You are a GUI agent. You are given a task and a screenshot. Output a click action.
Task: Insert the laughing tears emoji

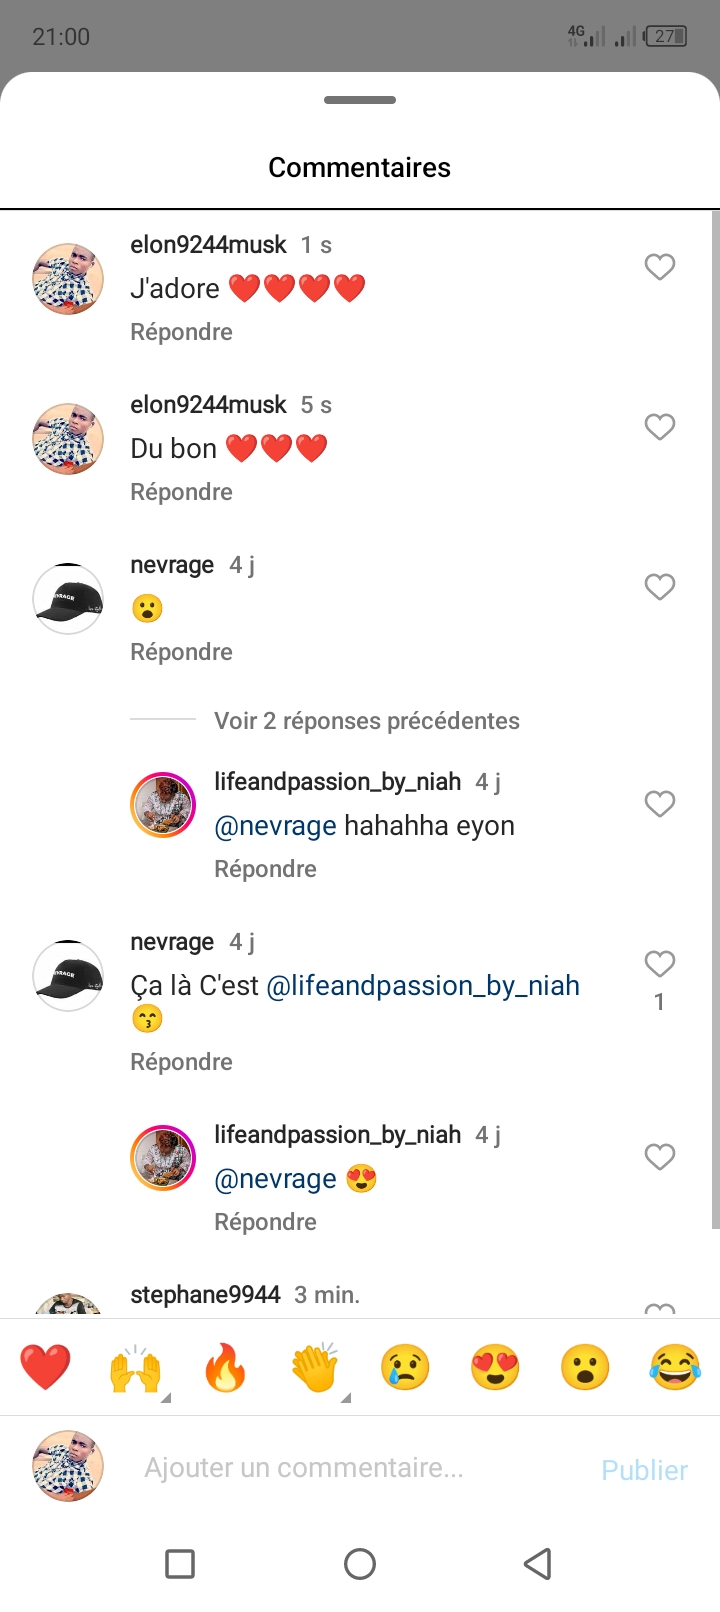coord(675,1367)
